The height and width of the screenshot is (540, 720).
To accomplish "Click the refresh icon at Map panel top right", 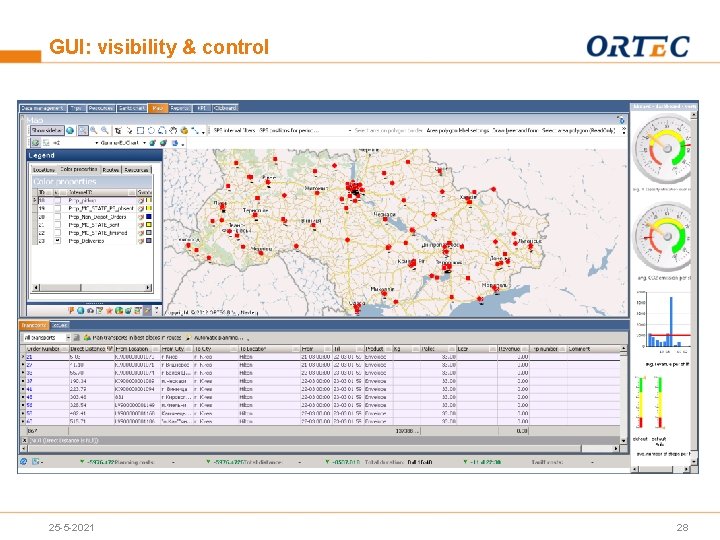I will pos(621,120).
